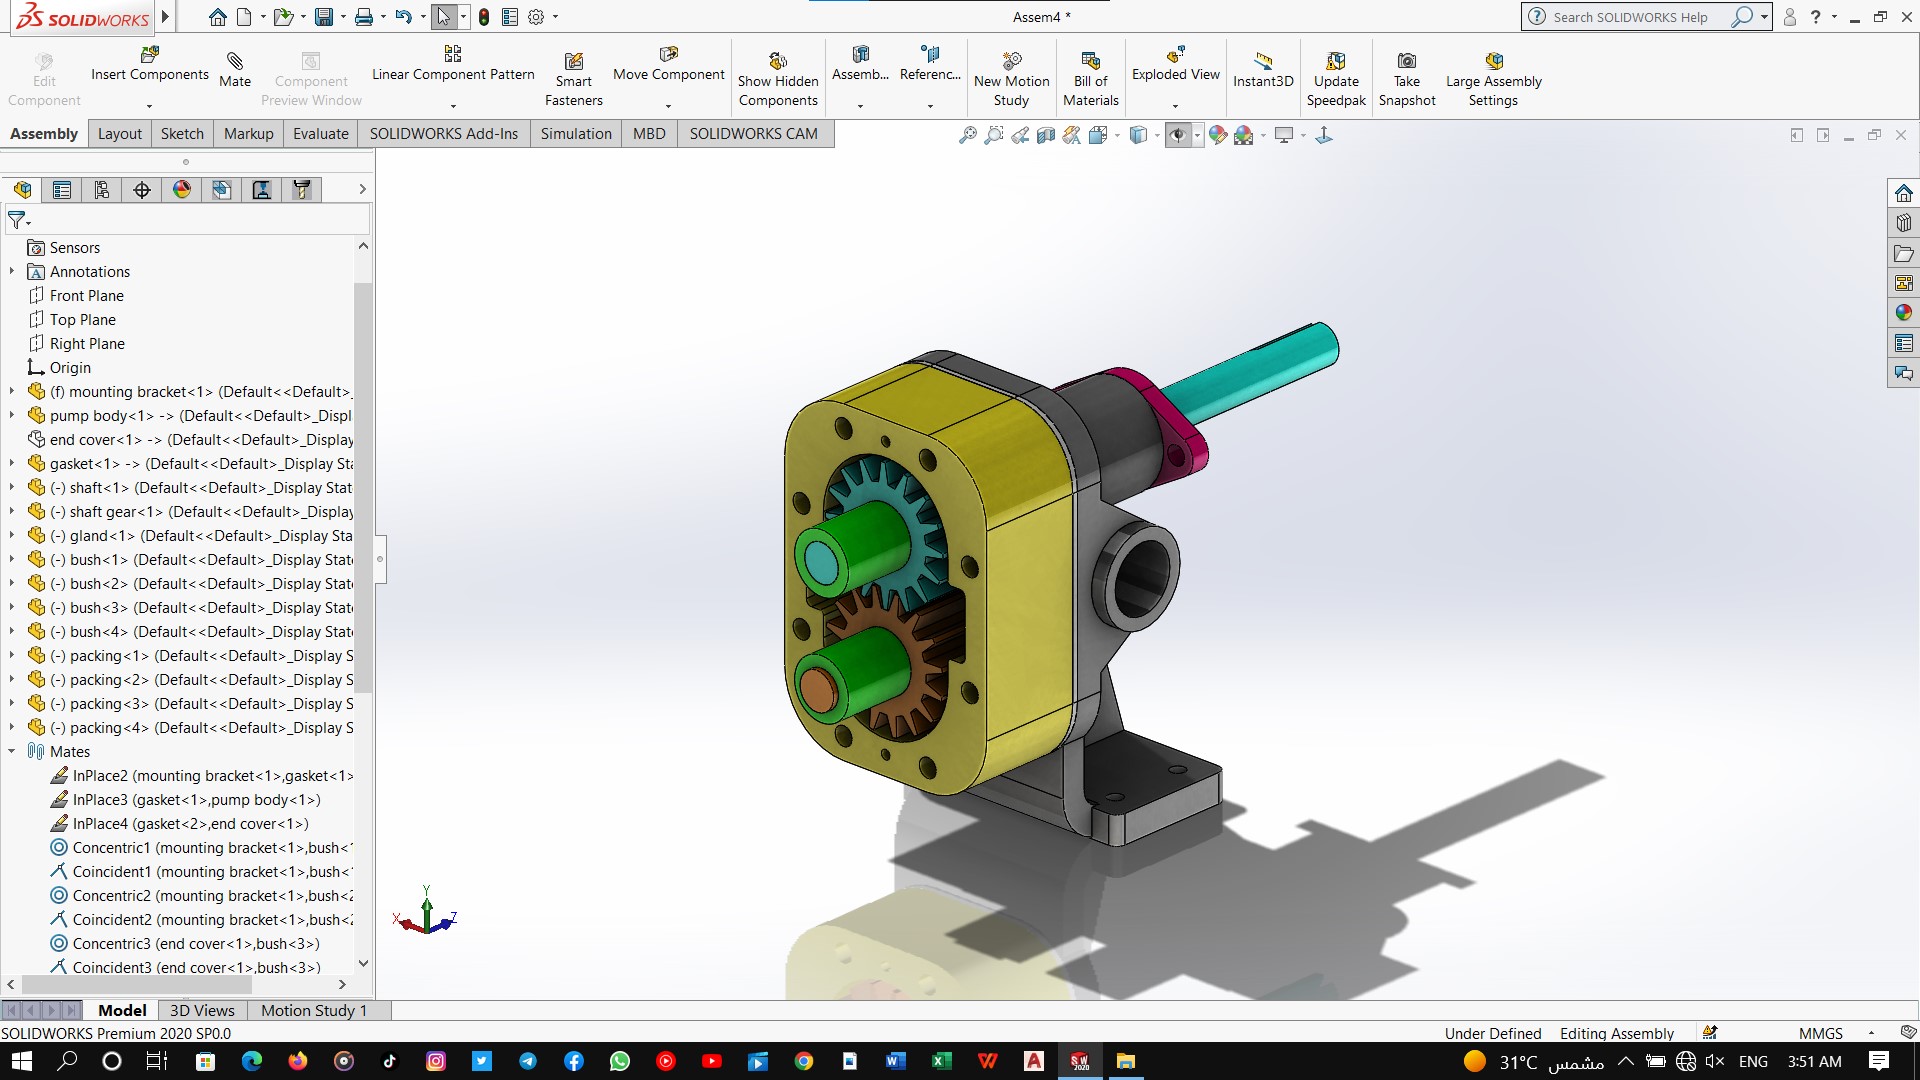Click the MMGS unit system button
Image resolution: width=1920 pixels, height=1080 pixels.
[x=1820, y=1033]
